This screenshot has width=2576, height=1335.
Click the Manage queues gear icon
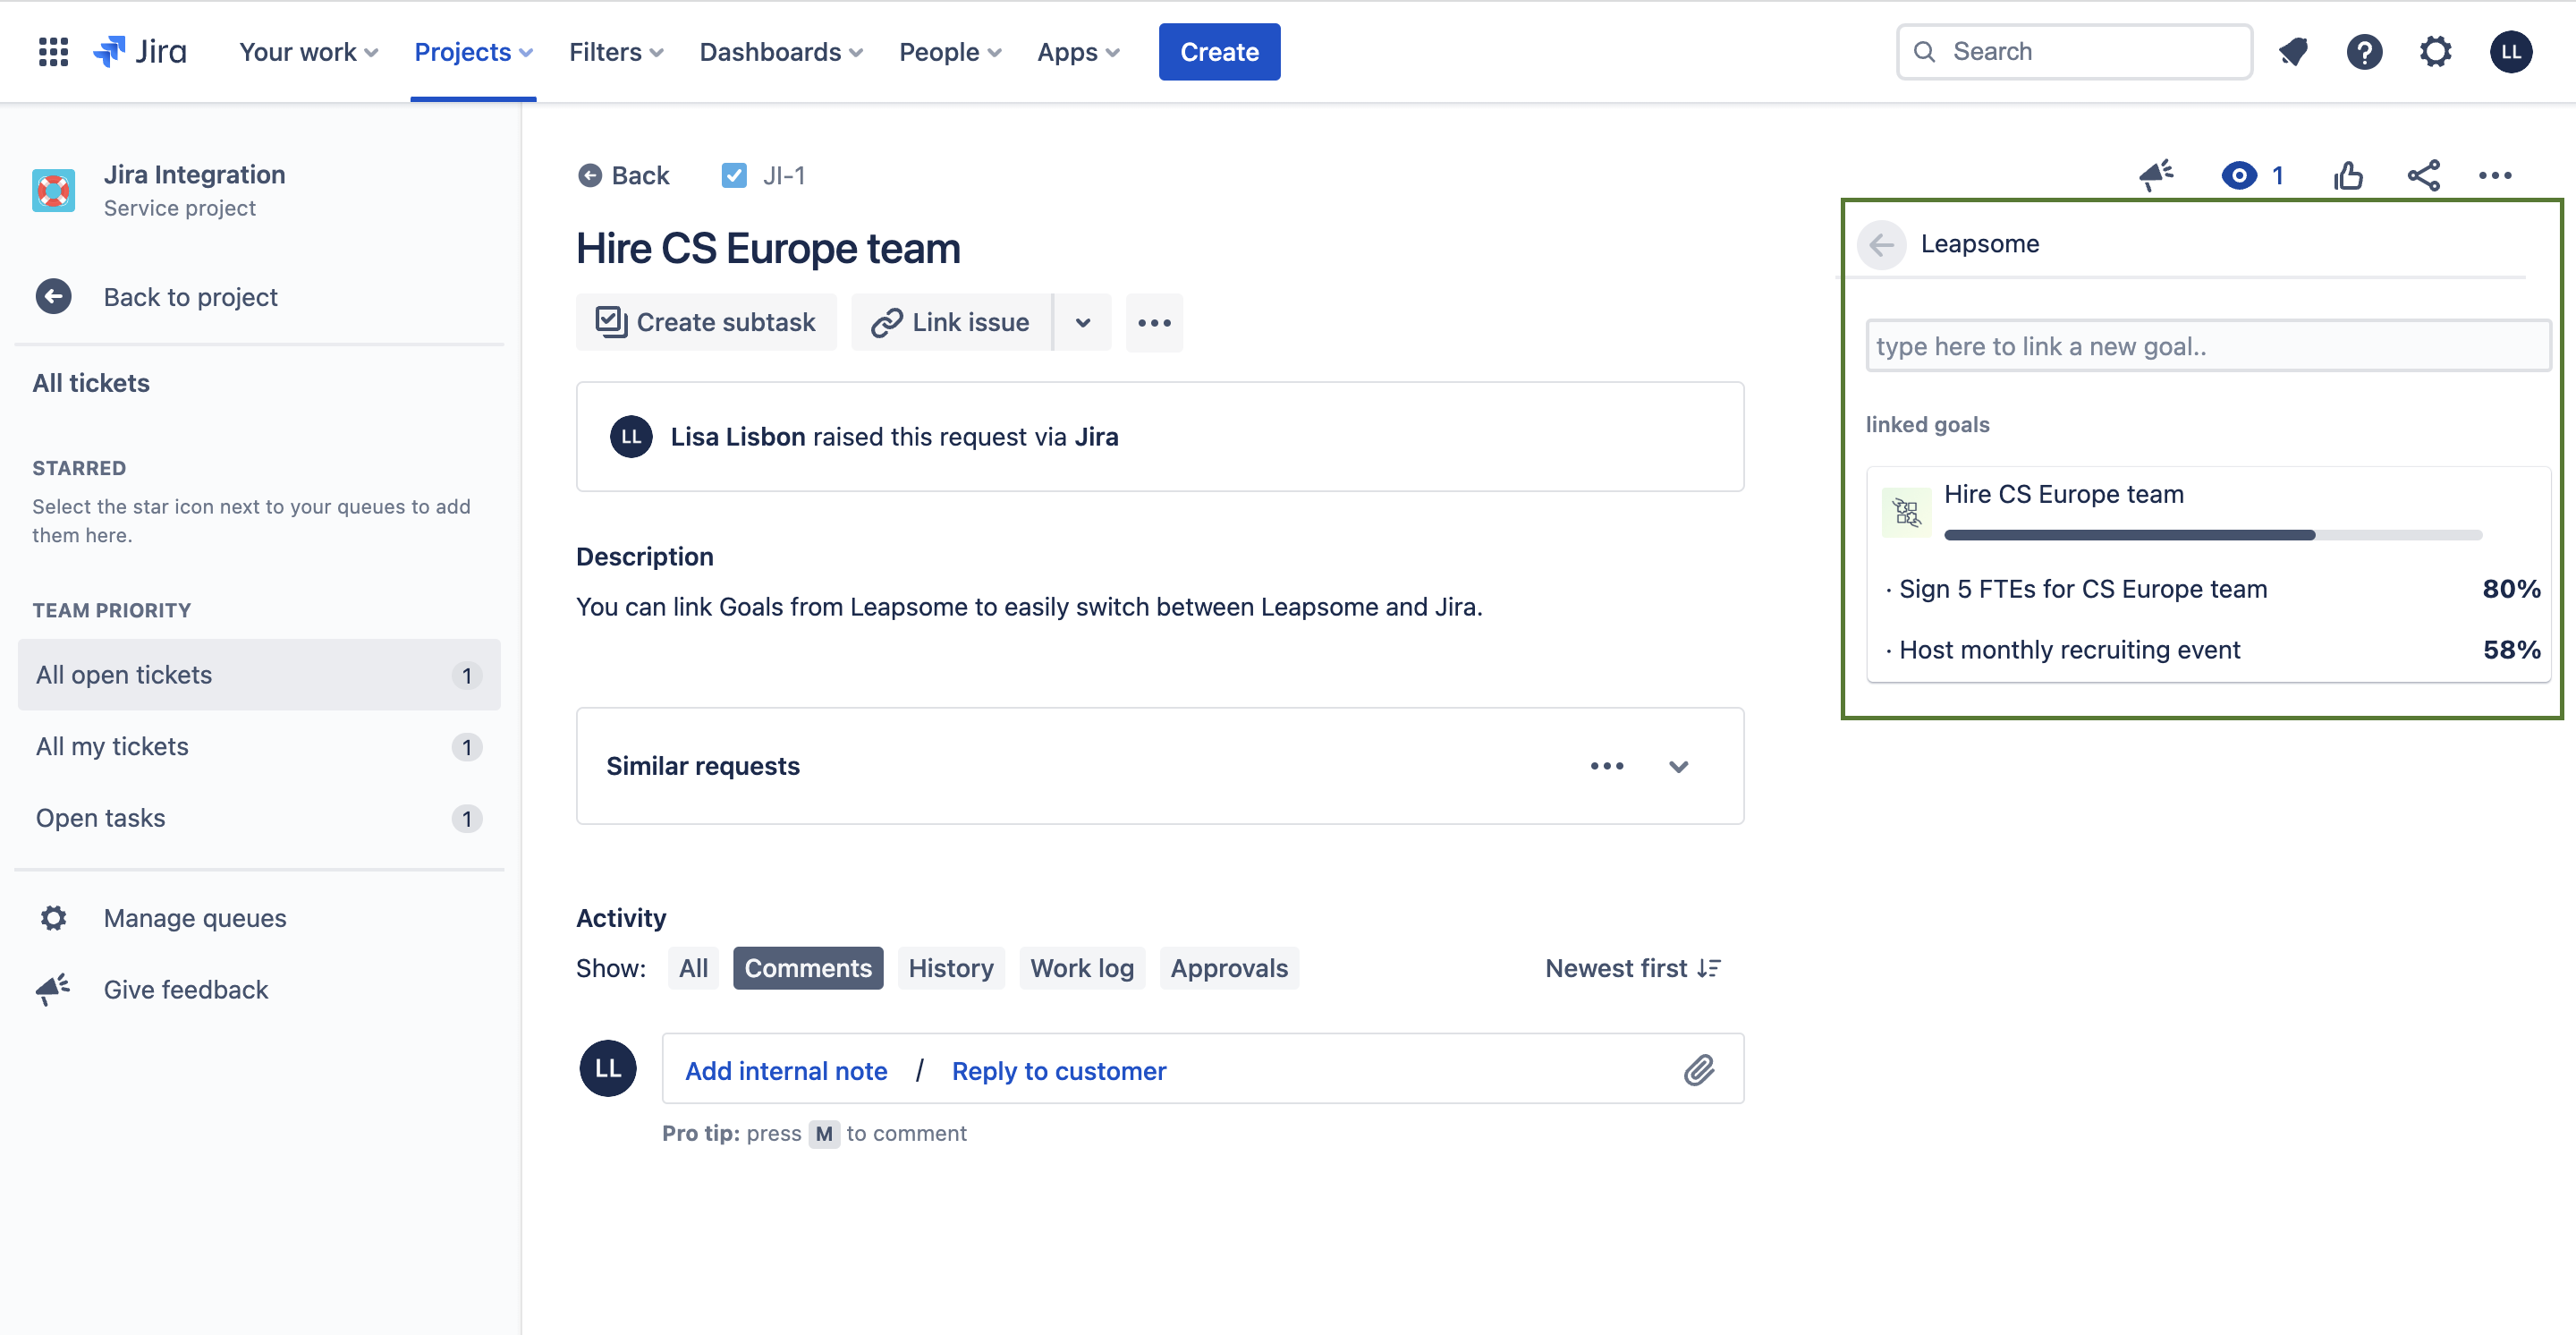[x=54, y=918]
